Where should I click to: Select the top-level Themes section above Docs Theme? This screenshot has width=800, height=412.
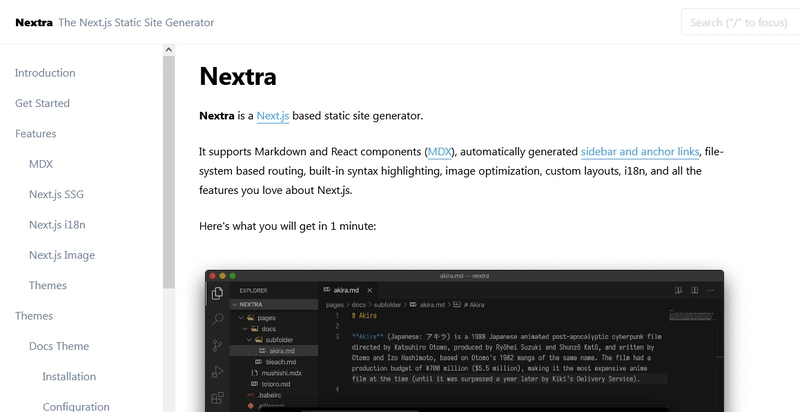tap(34, 316)
